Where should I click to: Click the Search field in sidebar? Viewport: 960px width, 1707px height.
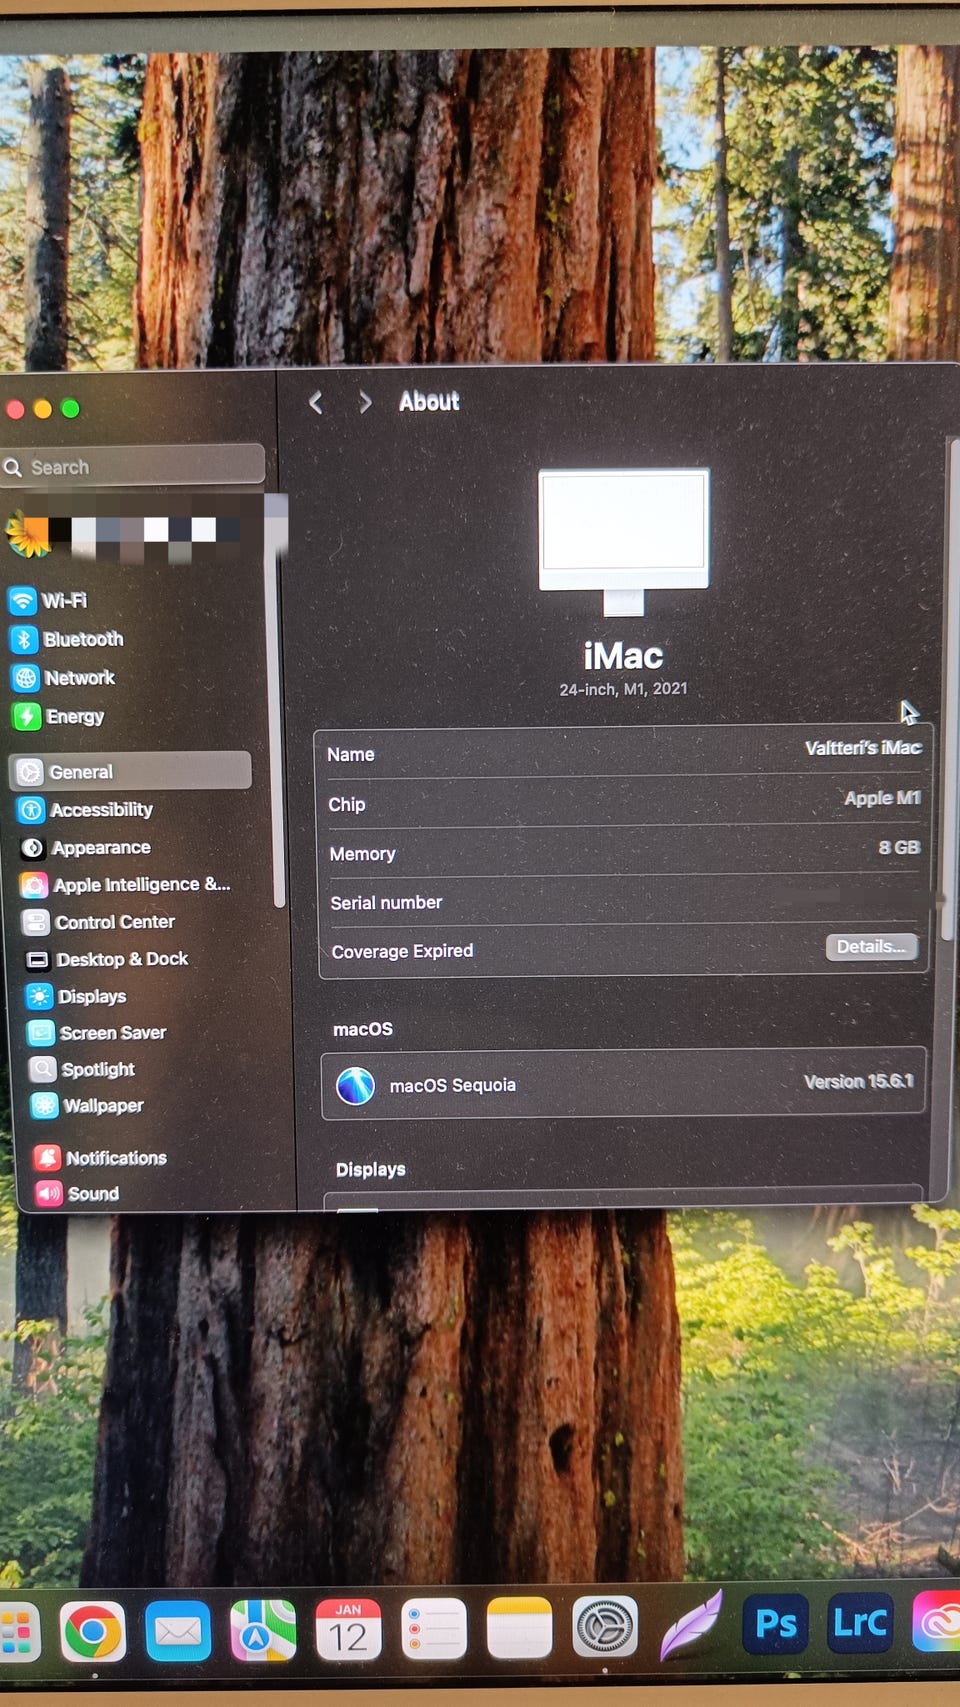click(133, 466)
